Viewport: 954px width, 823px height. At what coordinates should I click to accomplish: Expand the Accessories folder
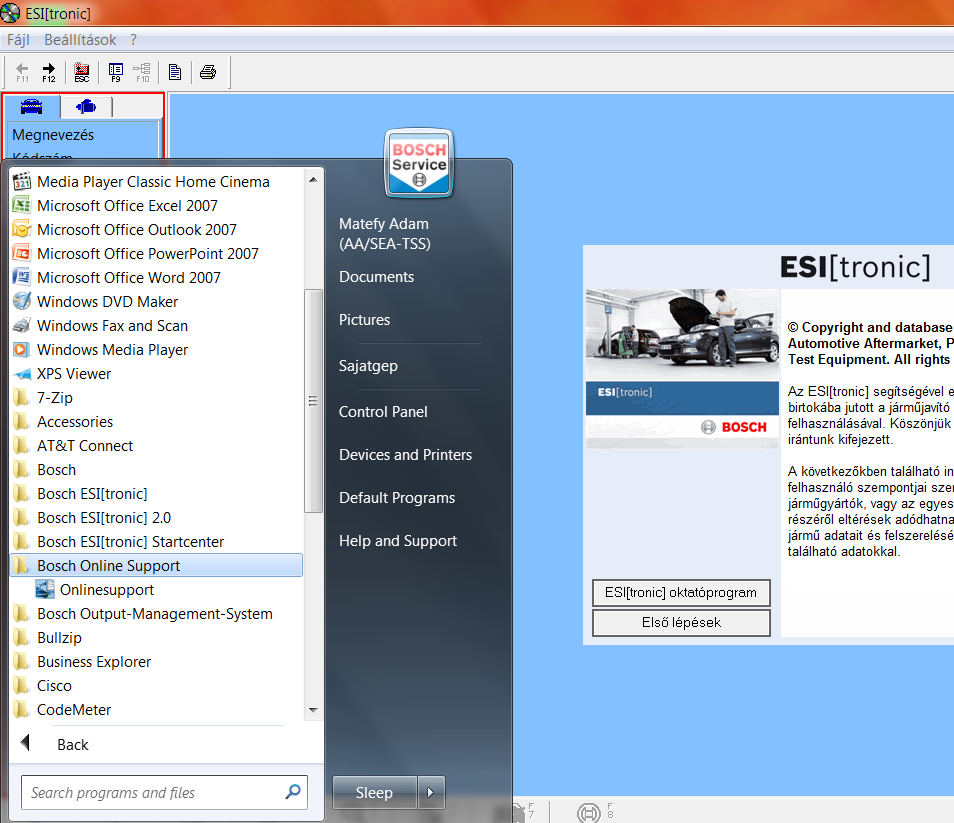click(x=156, y=422)
